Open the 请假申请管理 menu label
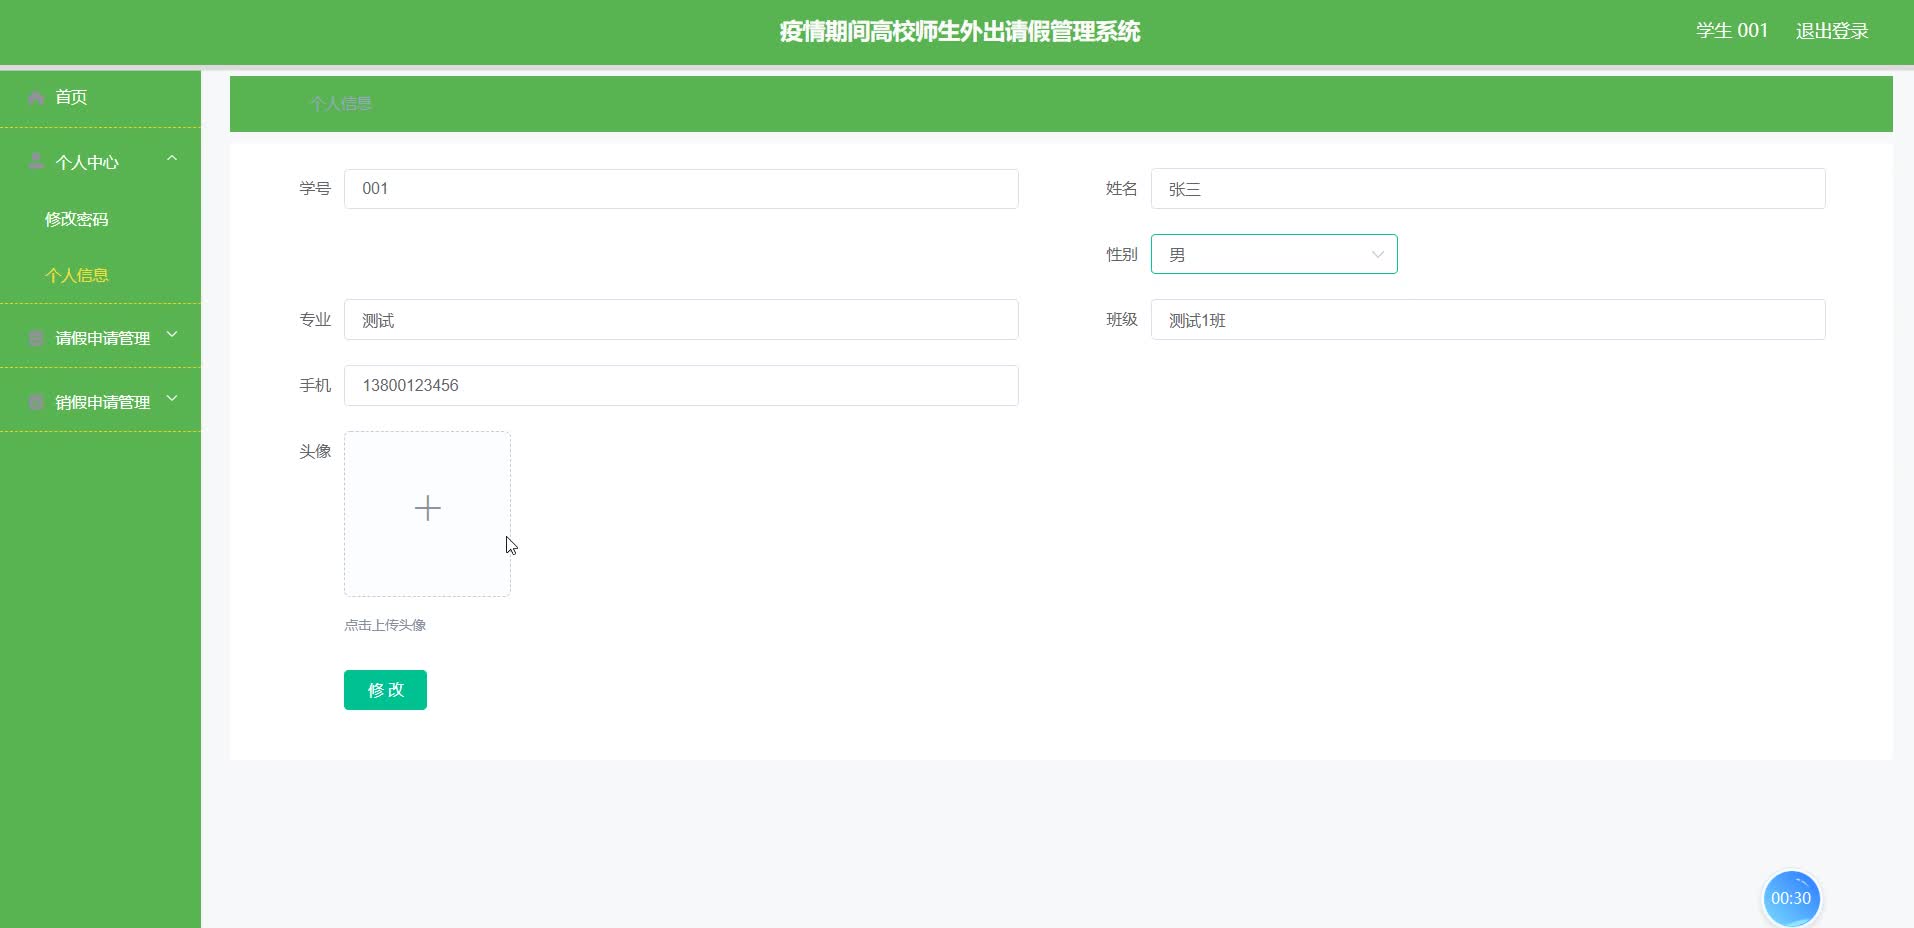Screen dimensions: 1914x928 [103, 338]
